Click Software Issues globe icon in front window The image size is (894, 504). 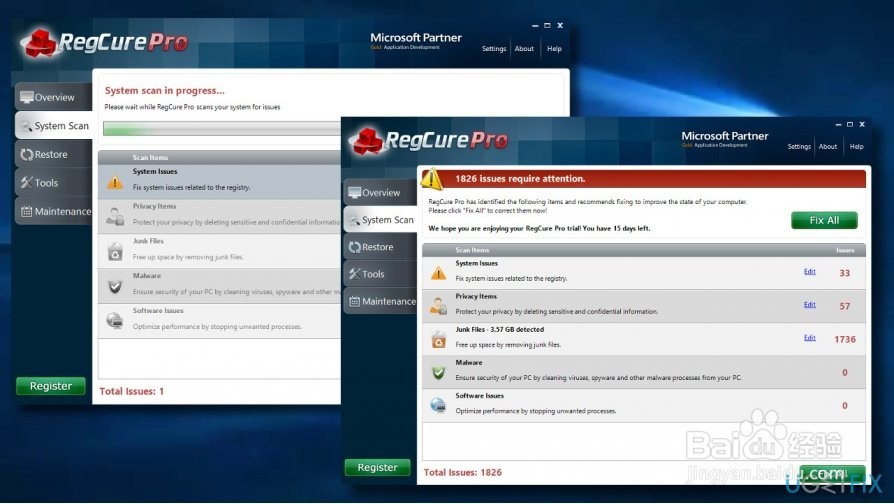click(438, 405)
